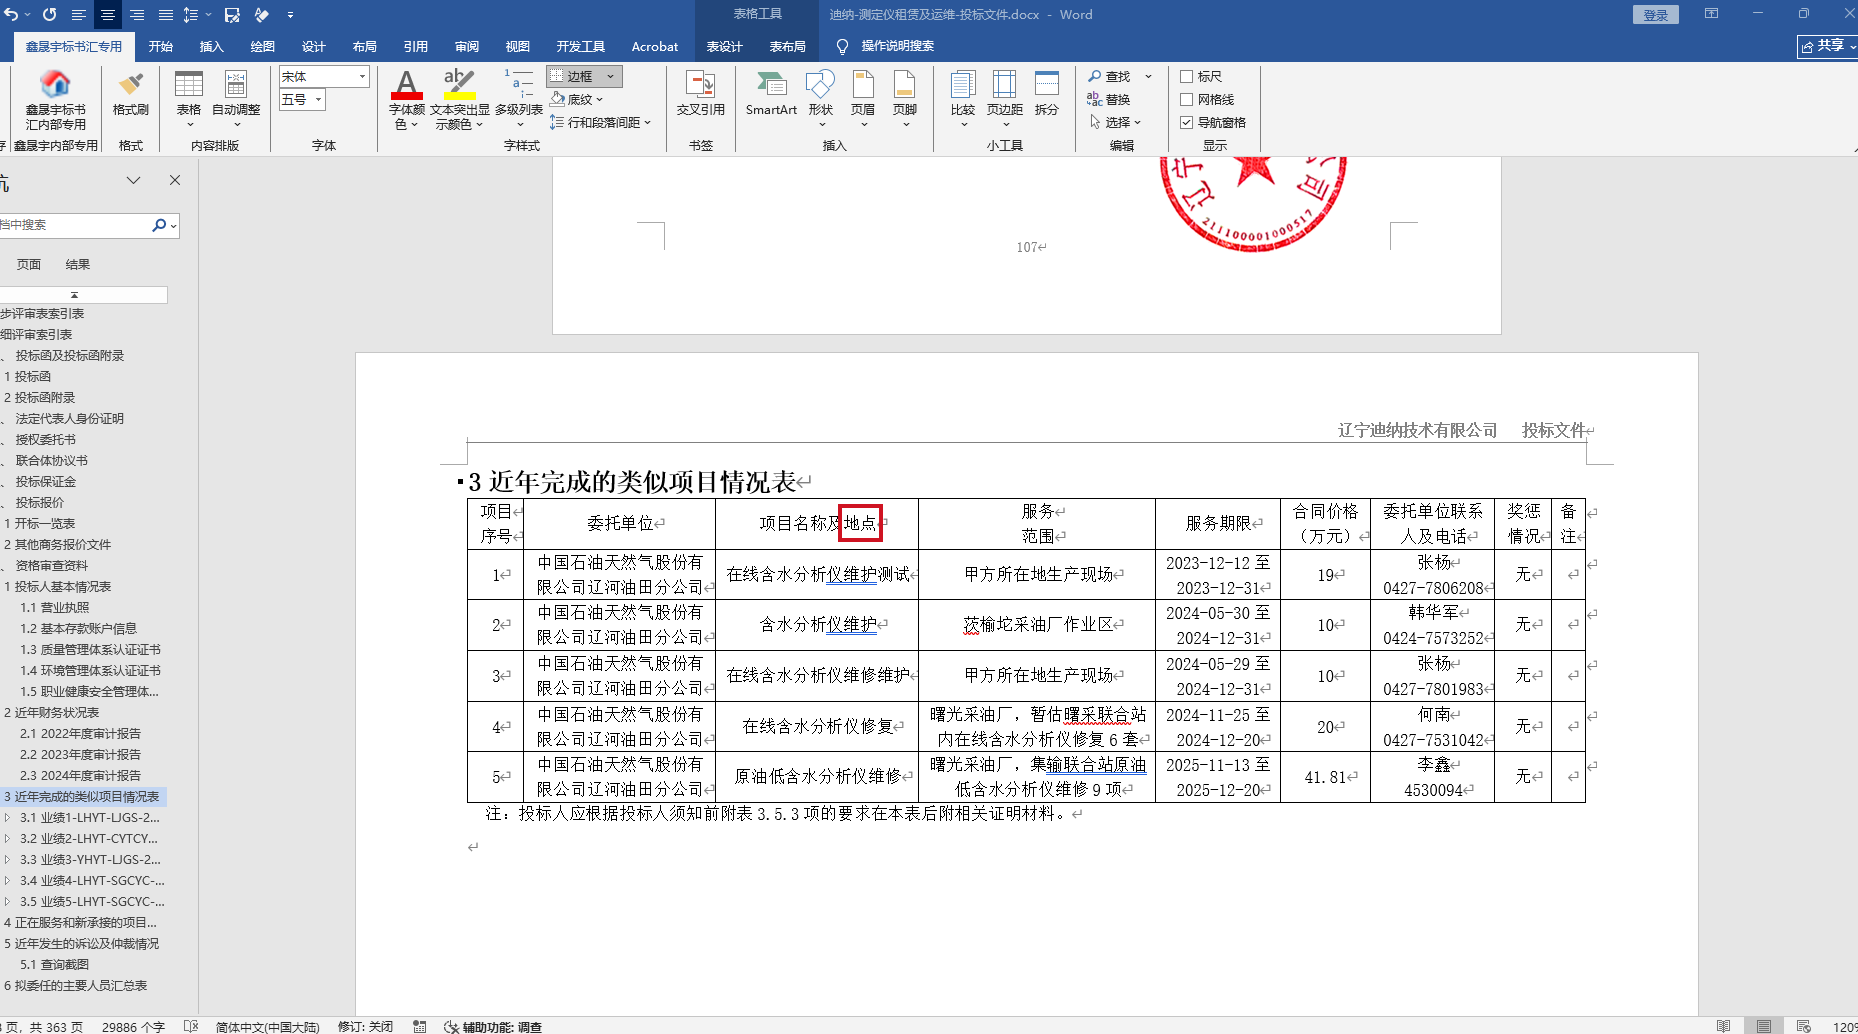Click the 共享 share button
Image resolution: width=1858 pixels, height=1034 pixels.
coord(1827,46)
